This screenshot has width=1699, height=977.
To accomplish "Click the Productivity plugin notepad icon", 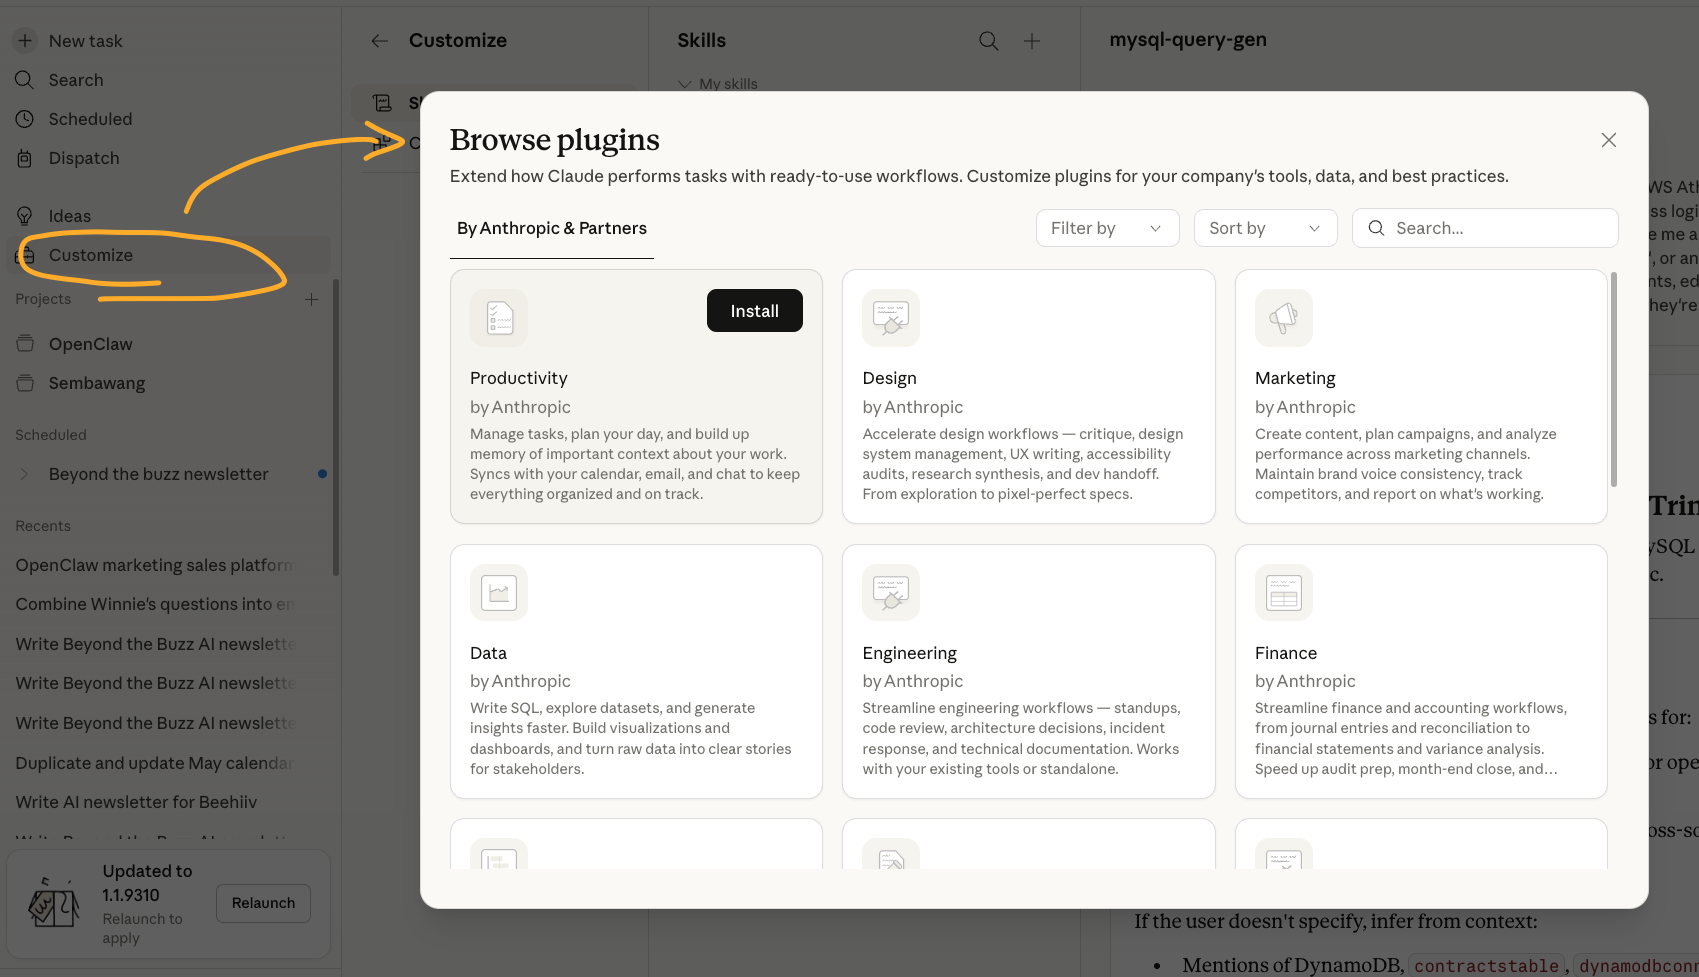I will [x=498, y=318].
